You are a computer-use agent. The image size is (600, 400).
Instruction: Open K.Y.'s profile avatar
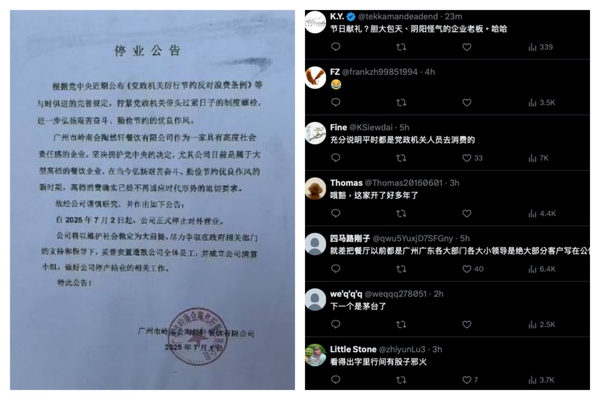(x=315, y=22)
